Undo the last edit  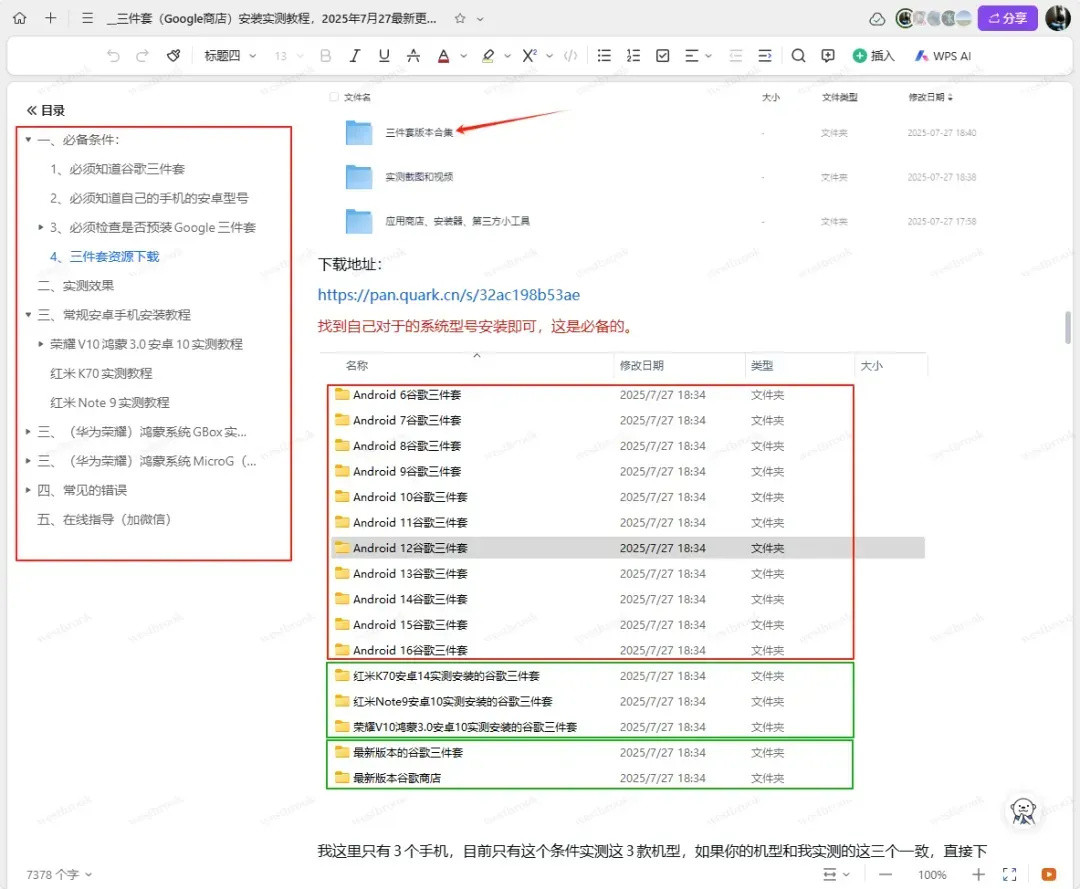click(113, 56)
